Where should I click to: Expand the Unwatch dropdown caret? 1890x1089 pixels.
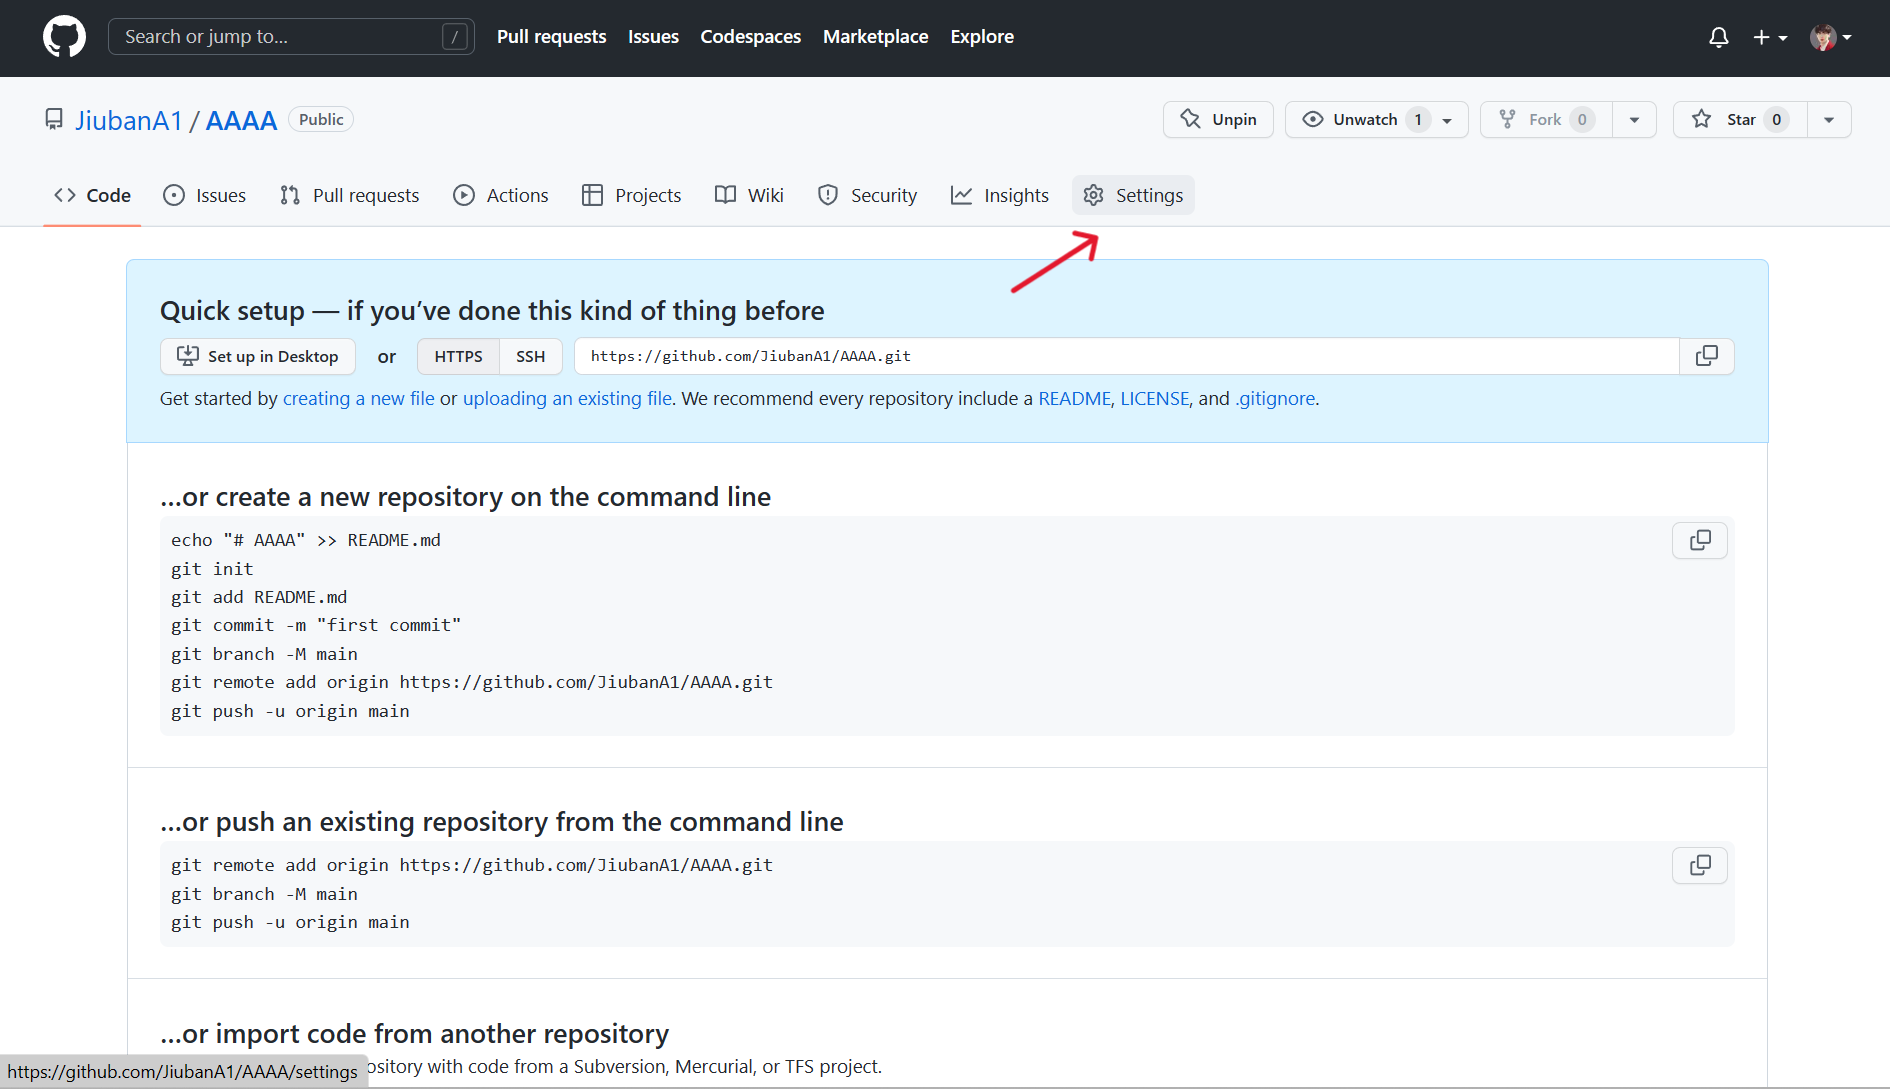tap(1447, 121)
